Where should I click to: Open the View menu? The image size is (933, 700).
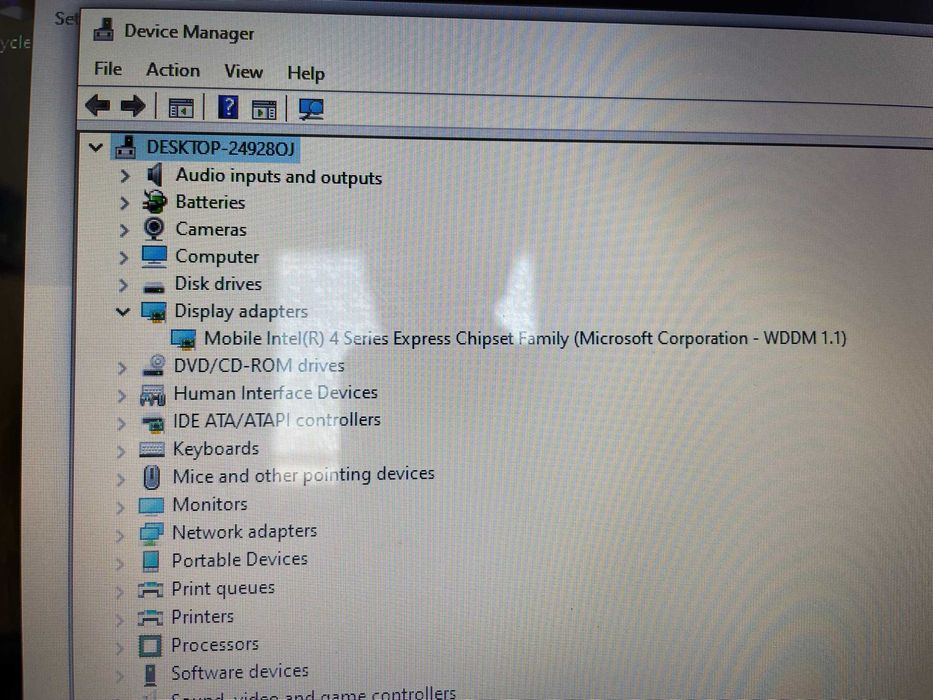coord(243,71)
